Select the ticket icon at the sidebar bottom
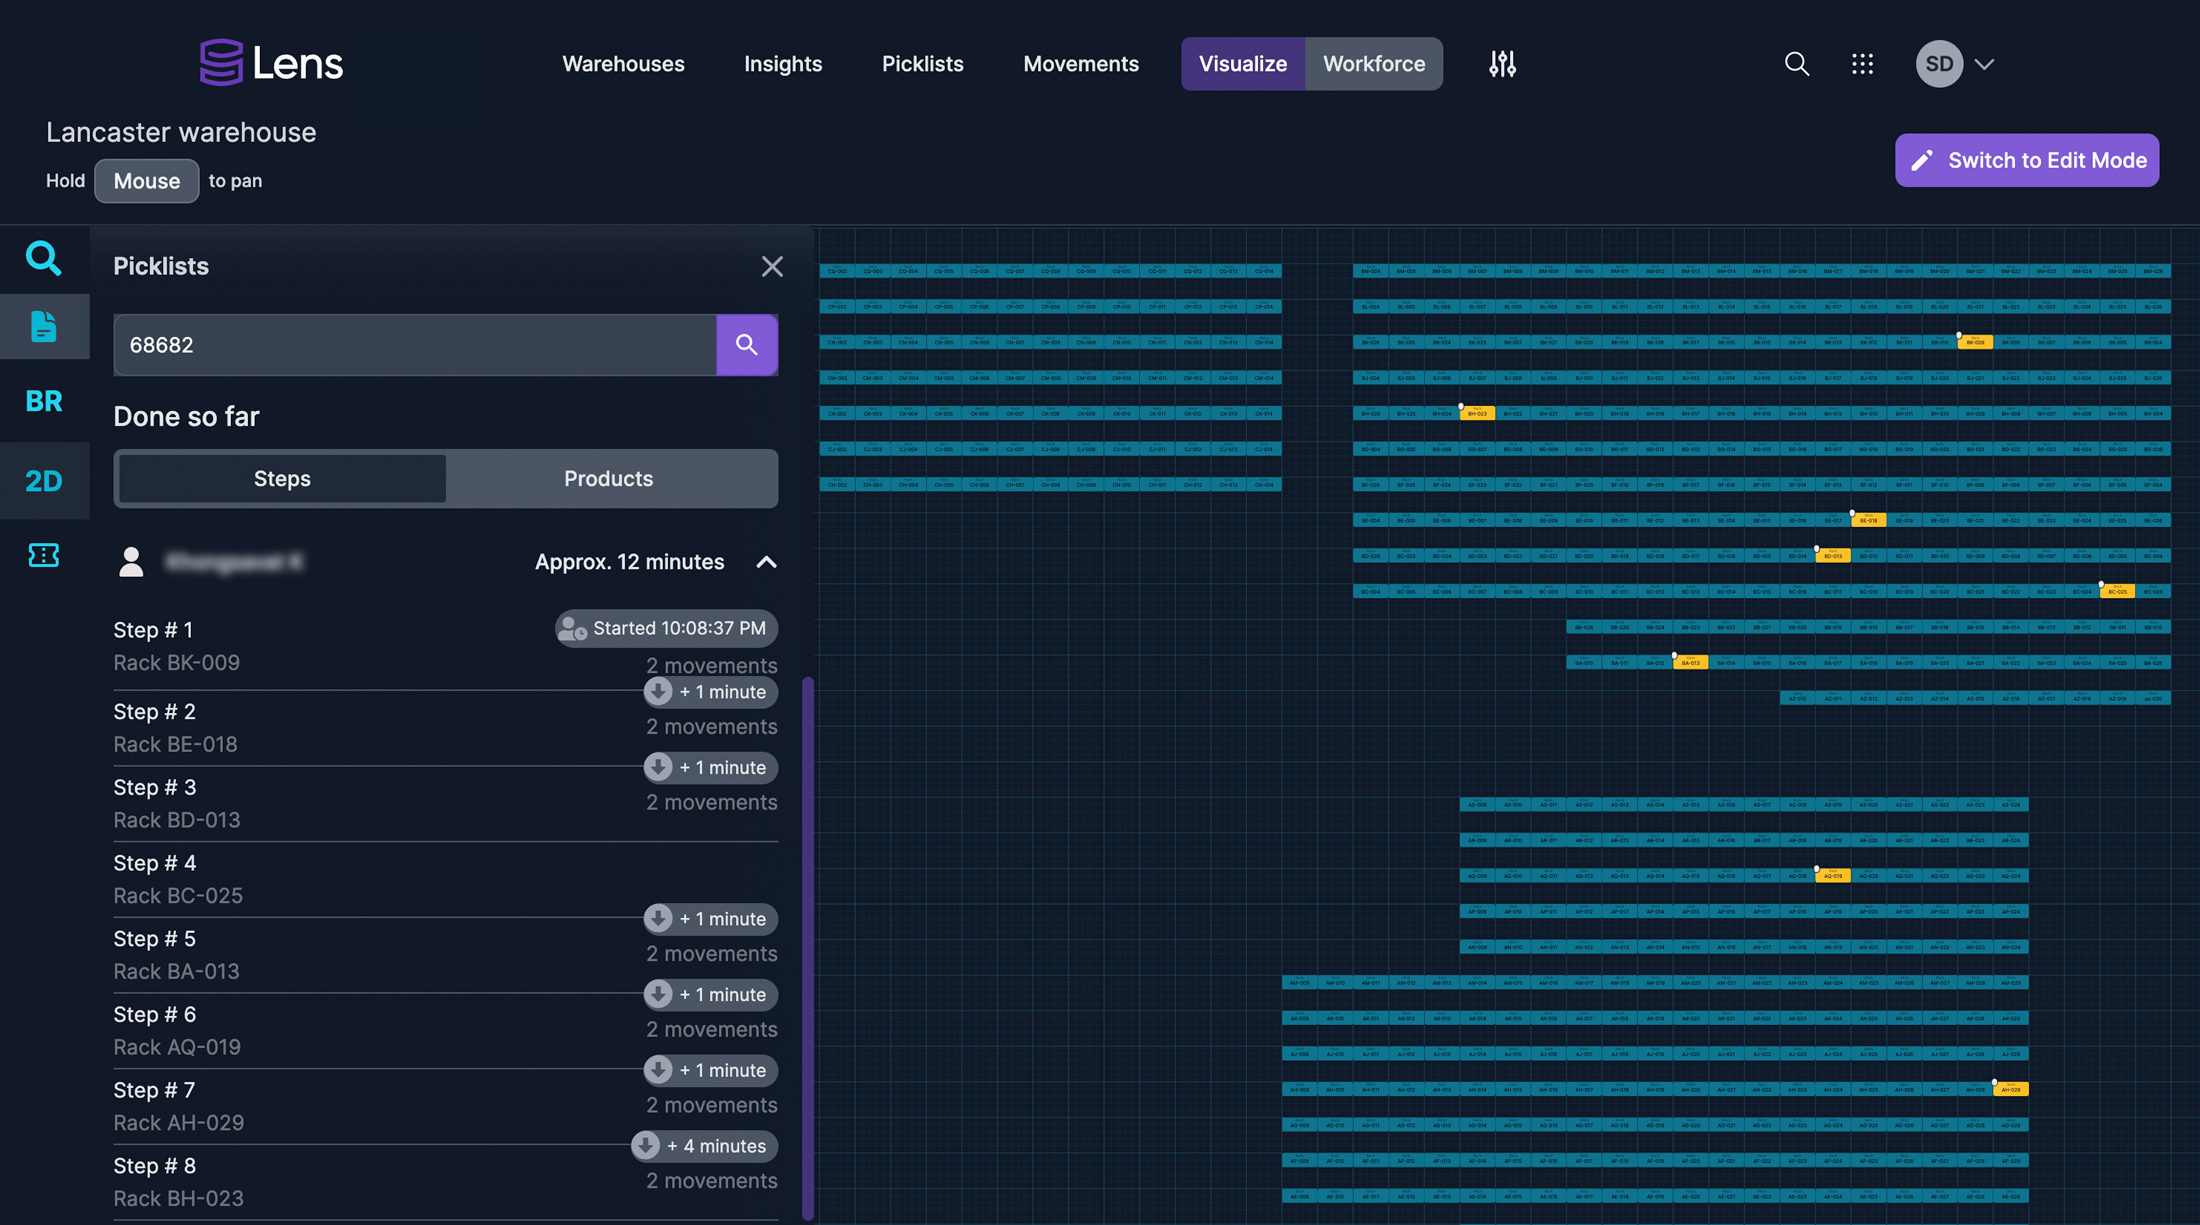The image size is (2200, 1225). (x=44, y=555)
